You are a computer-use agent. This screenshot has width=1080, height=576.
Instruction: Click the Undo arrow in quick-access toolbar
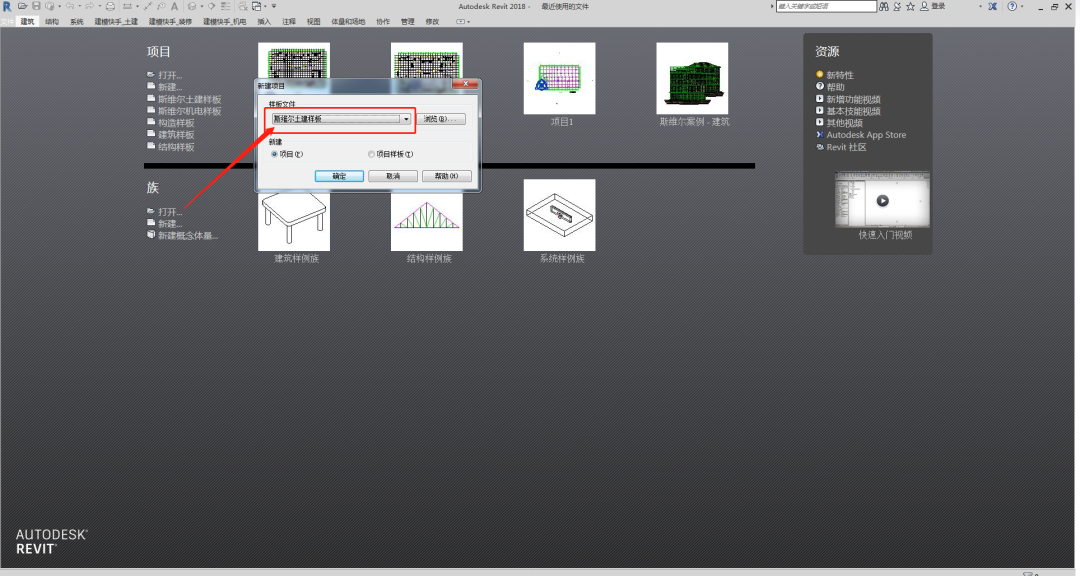click(70, 6)
